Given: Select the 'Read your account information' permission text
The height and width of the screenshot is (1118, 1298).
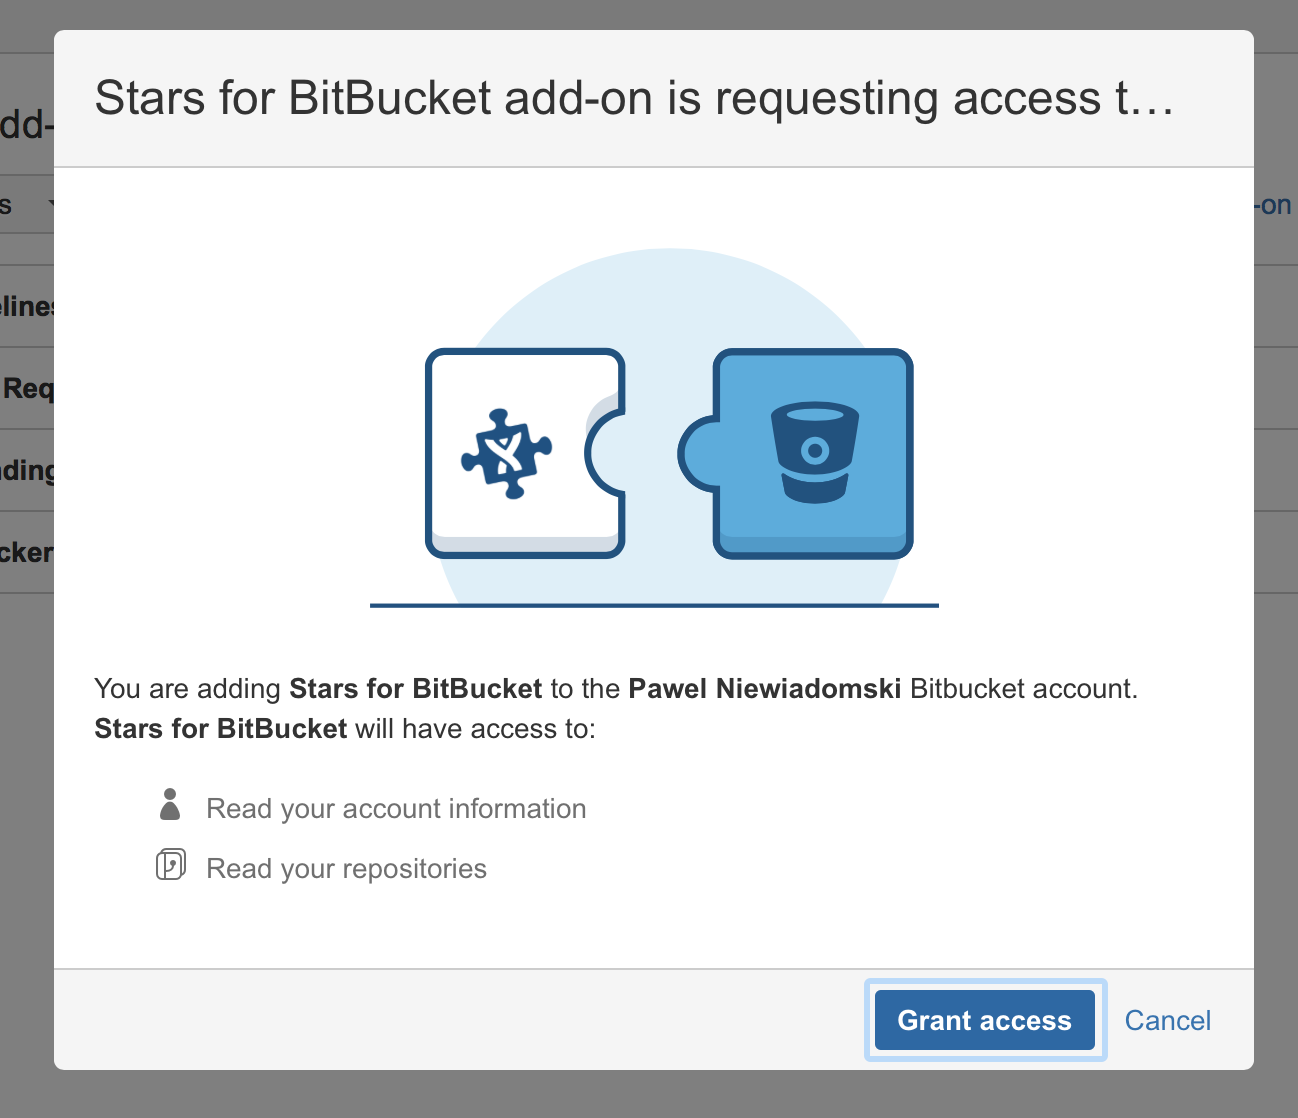Looking at the screenshot, I should 396,809.
